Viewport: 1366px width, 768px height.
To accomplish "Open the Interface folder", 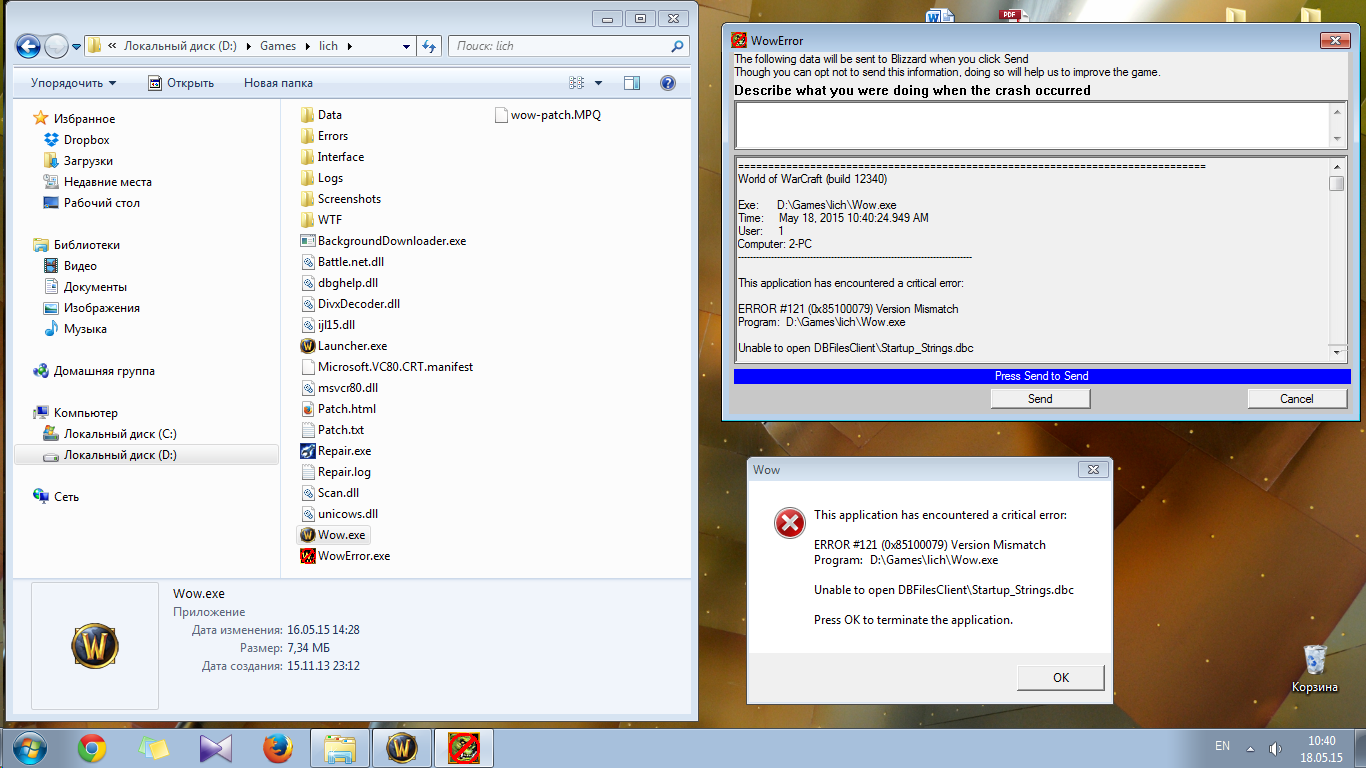I will [332, 157].
